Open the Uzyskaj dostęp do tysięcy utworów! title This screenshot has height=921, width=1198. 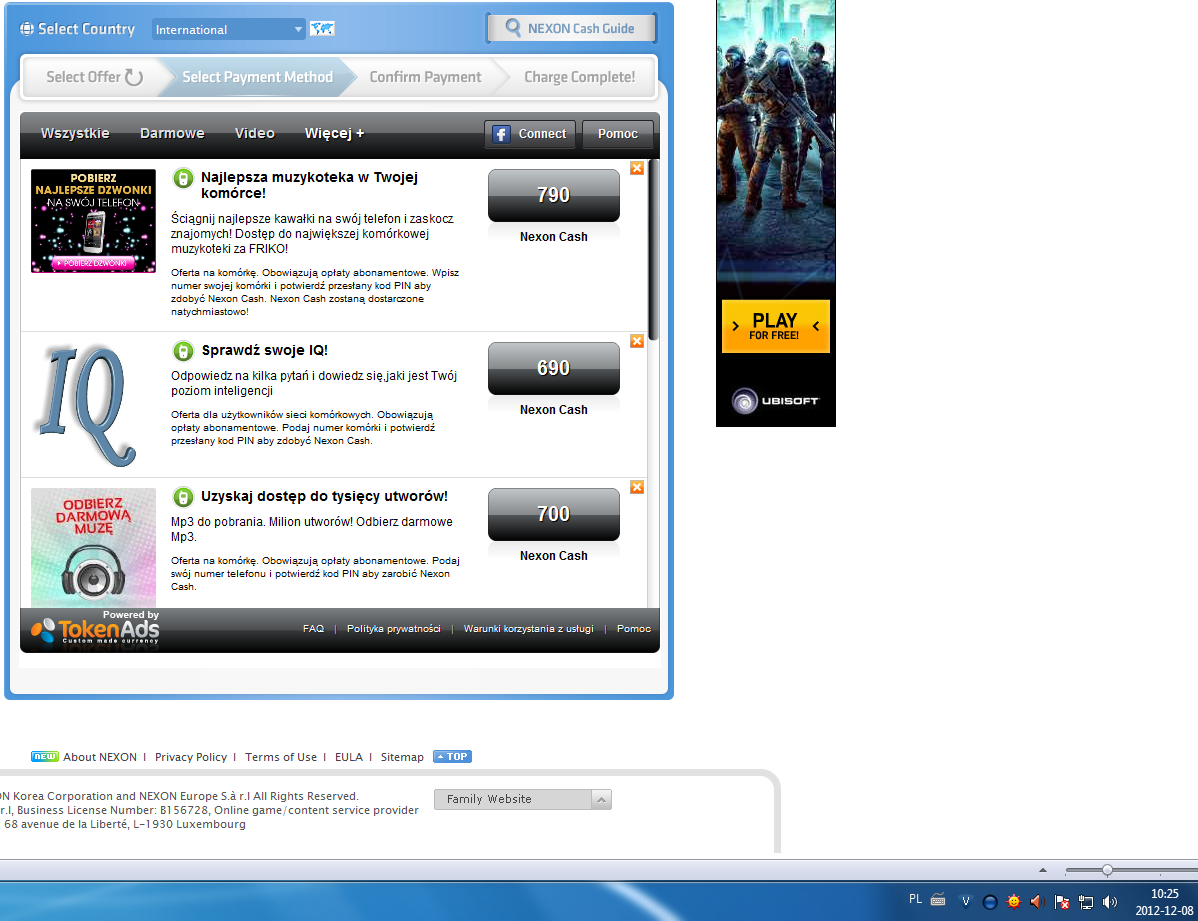(324, 496)
